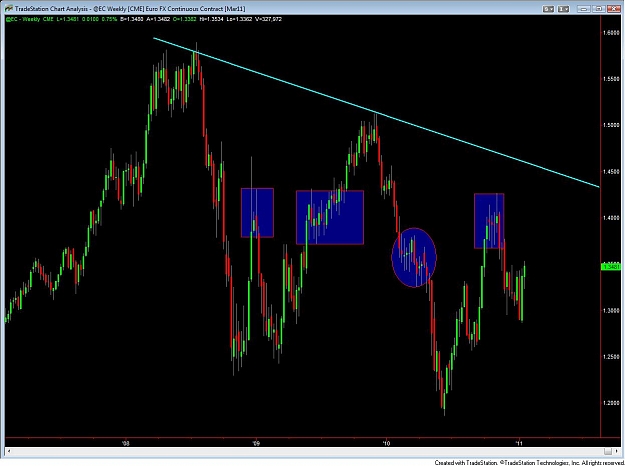Click the 1.4500 price axis label
625x466 pixels.
pyautogui.click(x=612, y=171)
